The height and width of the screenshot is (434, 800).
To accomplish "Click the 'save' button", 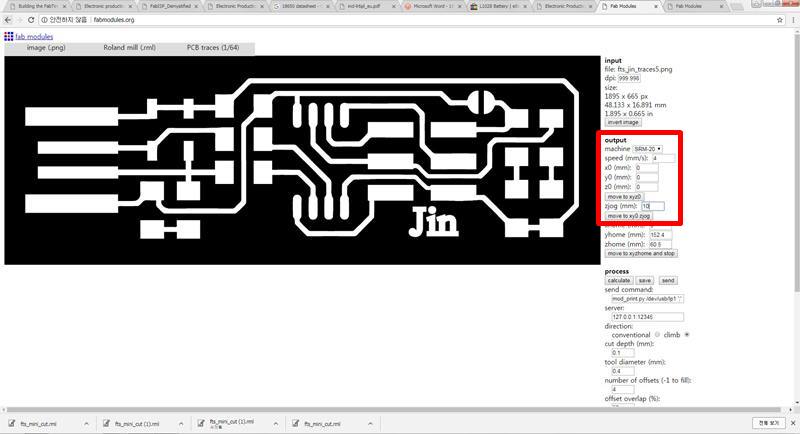I will tap(644, 280).
